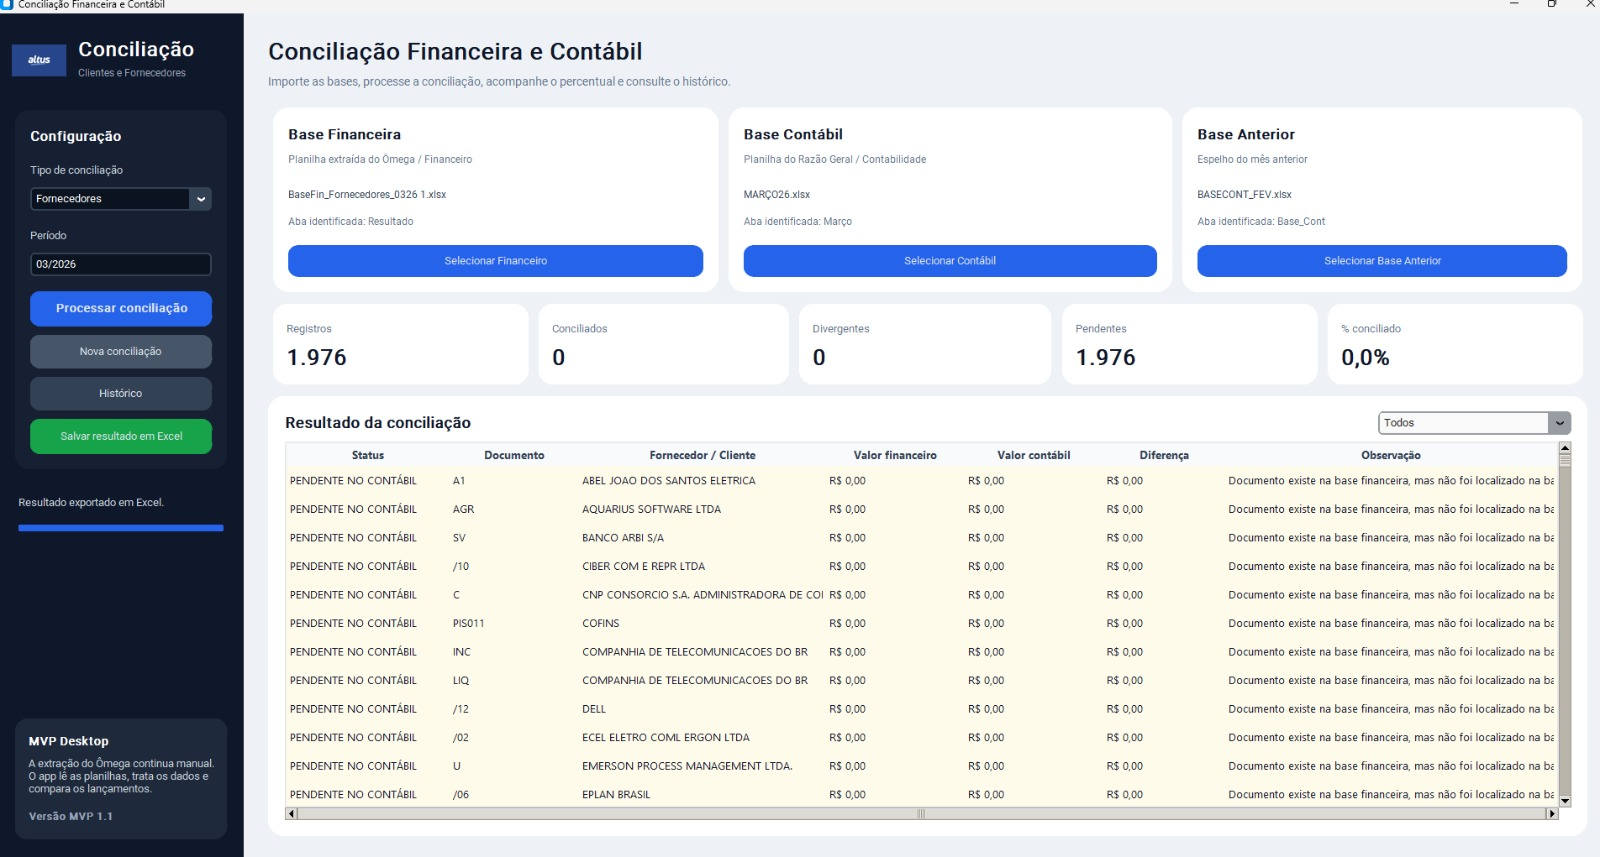The height and width of the screenshot is (857, 1600).
Task: Click the Divergentes card
Action: pyautogui.click(x=925, y=344)
